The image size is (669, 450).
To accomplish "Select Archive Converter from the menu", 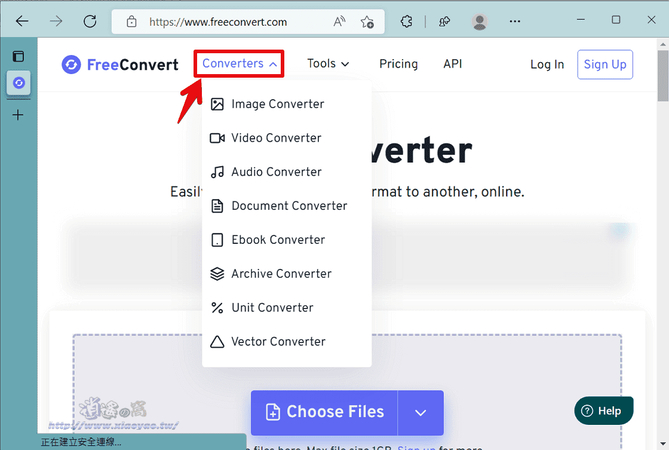I will click(282, 273).
